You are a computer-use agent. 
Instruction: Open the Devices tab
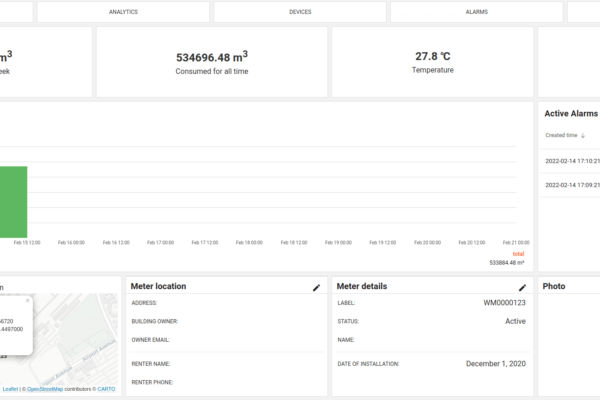299,12
